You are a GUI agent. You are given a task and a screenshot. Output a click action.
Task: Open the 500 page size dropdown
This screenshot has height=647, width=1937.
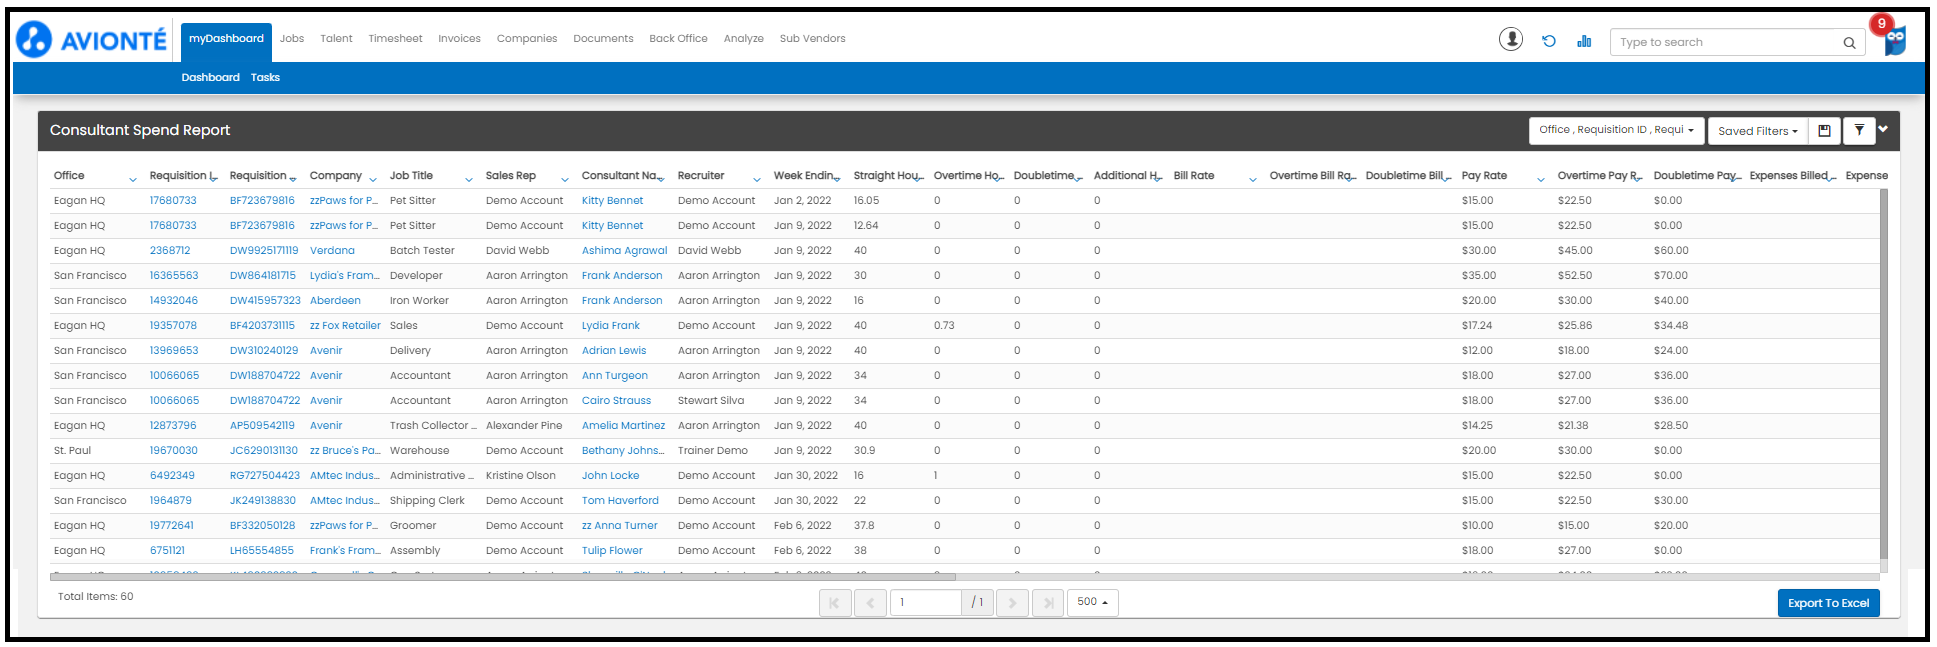click(x=1092, y=602)
